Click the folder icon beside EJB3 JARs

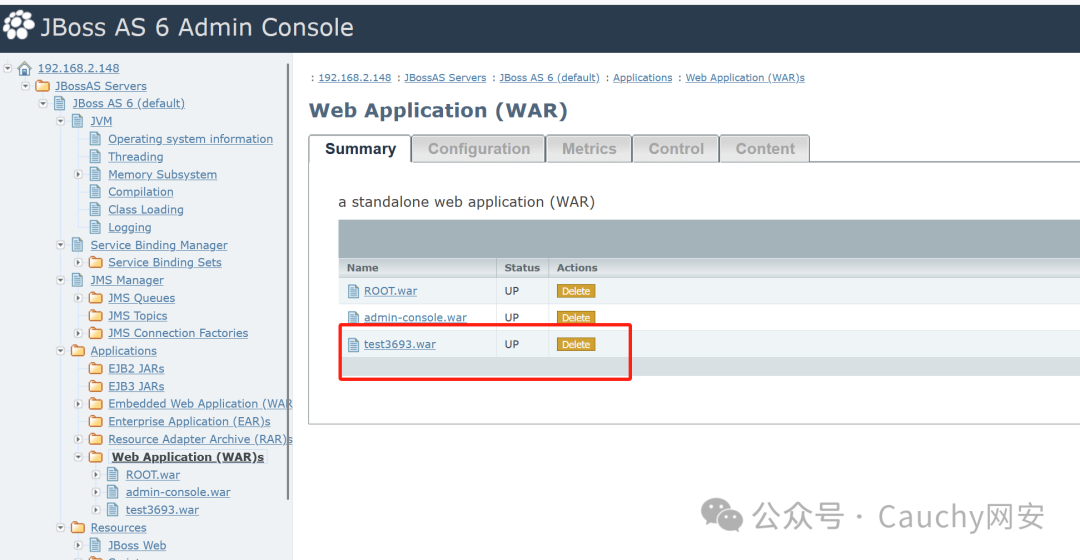pos(96,386)
